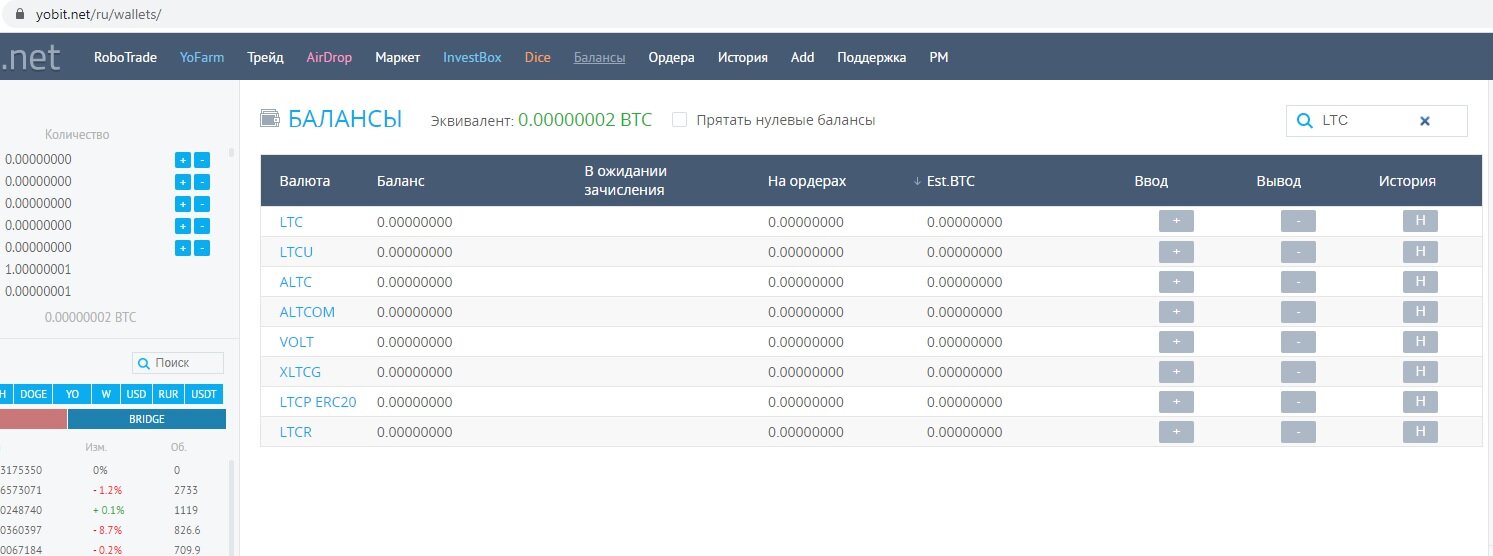Open the InvestBox menu item
The height and width of the screenshot is (556, 1493).
click(x=472, y=57)
